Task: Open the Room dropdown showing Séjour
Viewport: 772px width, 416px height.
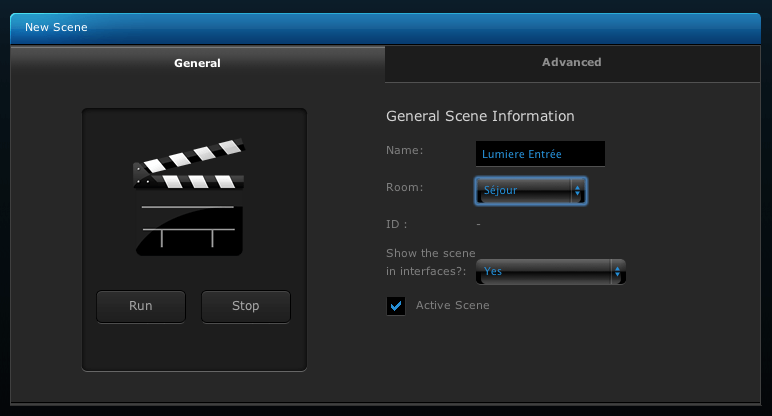Action: tap(531, 191)
